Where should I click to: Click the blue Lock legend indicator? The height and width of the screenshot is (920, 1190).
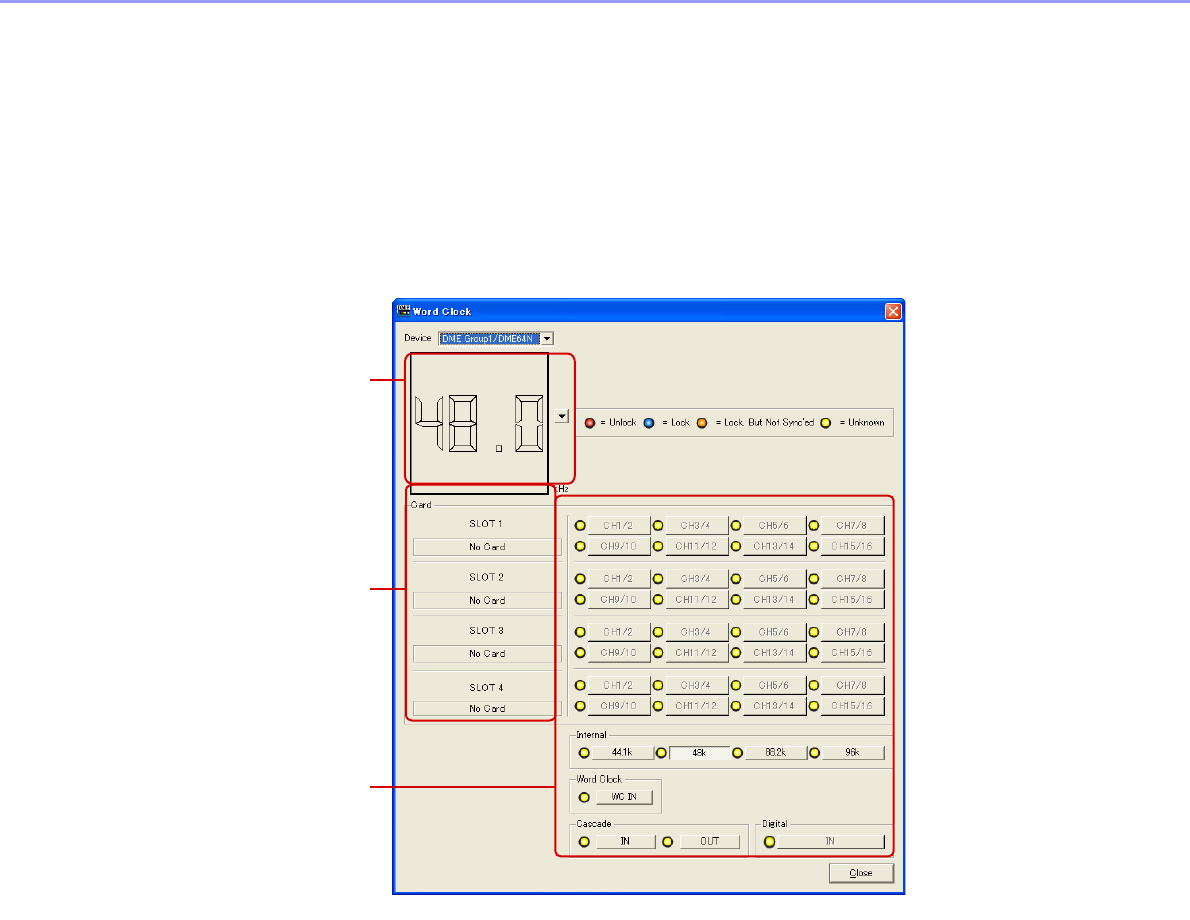(649, 423)
